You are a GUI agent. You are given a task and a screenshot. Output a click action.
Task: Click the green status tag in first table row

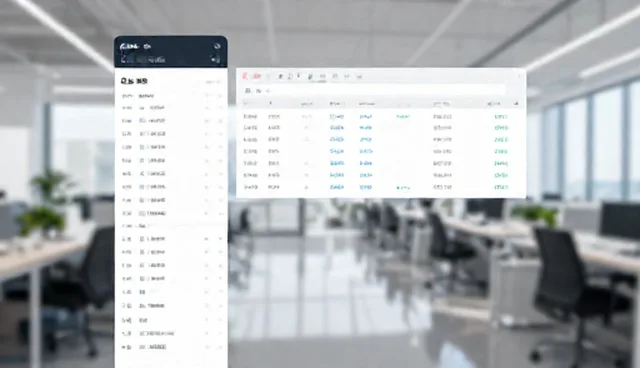point(403,117)
